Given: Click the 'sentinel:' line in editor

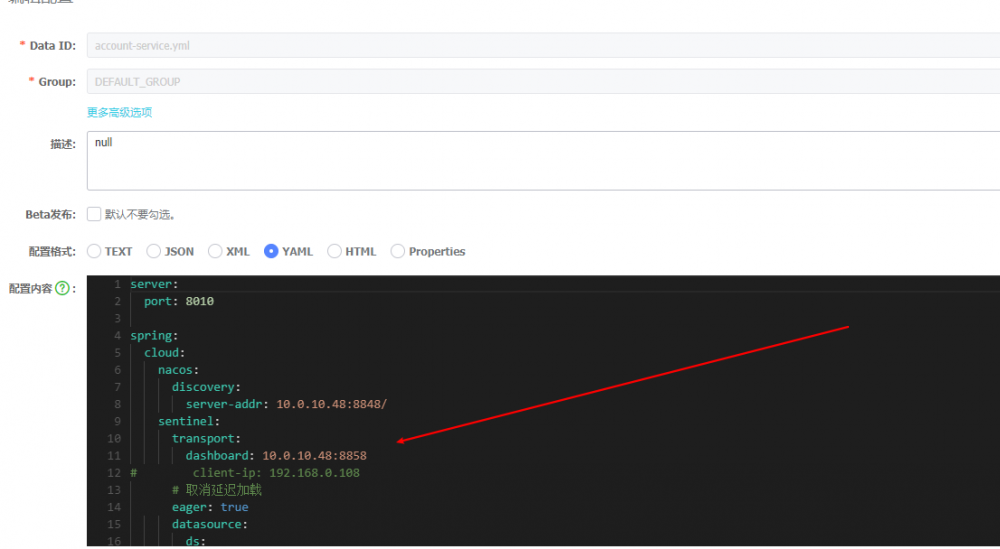Looking at the screenshot, I should [x=189, y=421].
